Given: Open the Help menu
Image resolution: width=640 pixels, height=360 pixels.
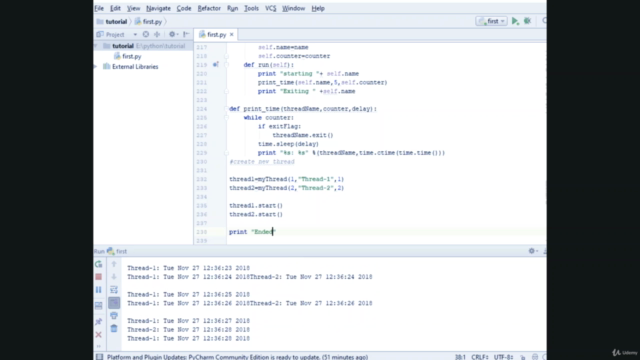Looking at the screenshot, I should tap(318, 8).
